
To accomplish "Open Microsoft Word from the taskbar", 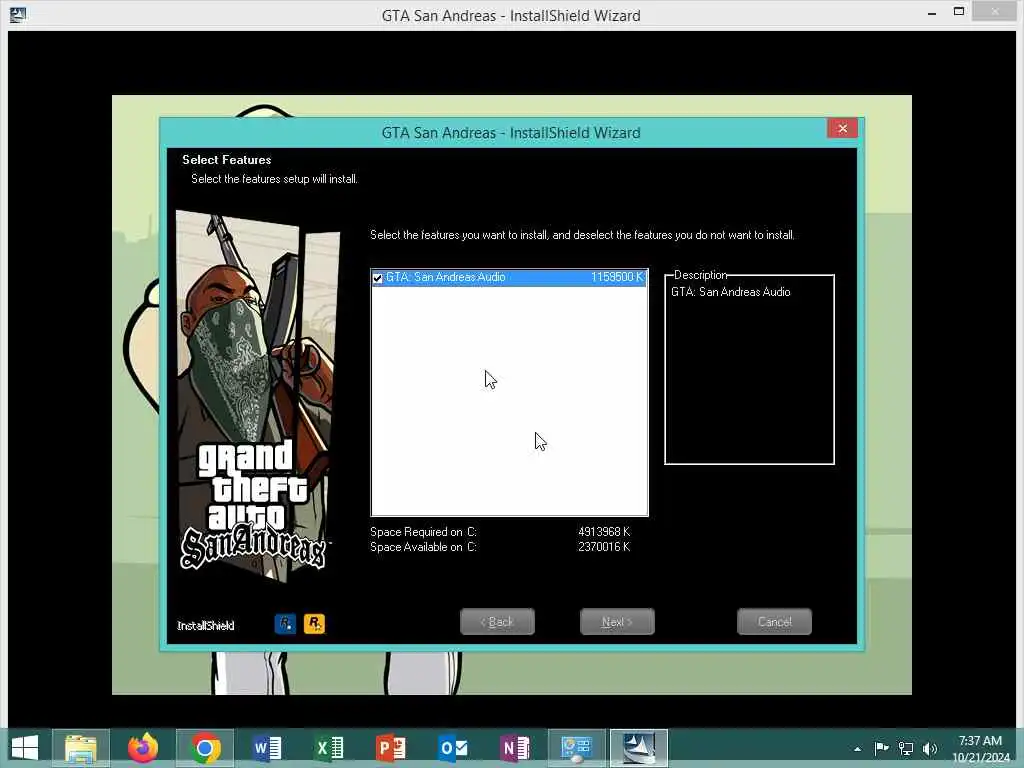I will (x=267, y=748).
